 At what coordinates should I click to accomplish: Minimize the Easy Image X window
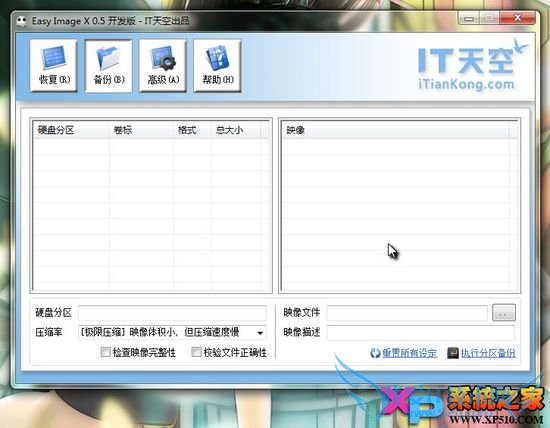tap(469, 18)
